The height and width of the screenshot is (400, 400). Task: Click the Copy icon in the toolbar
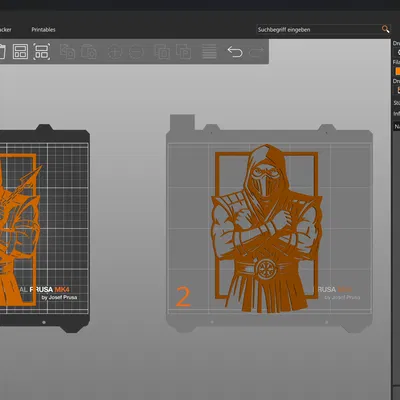(x=67, y=52)
